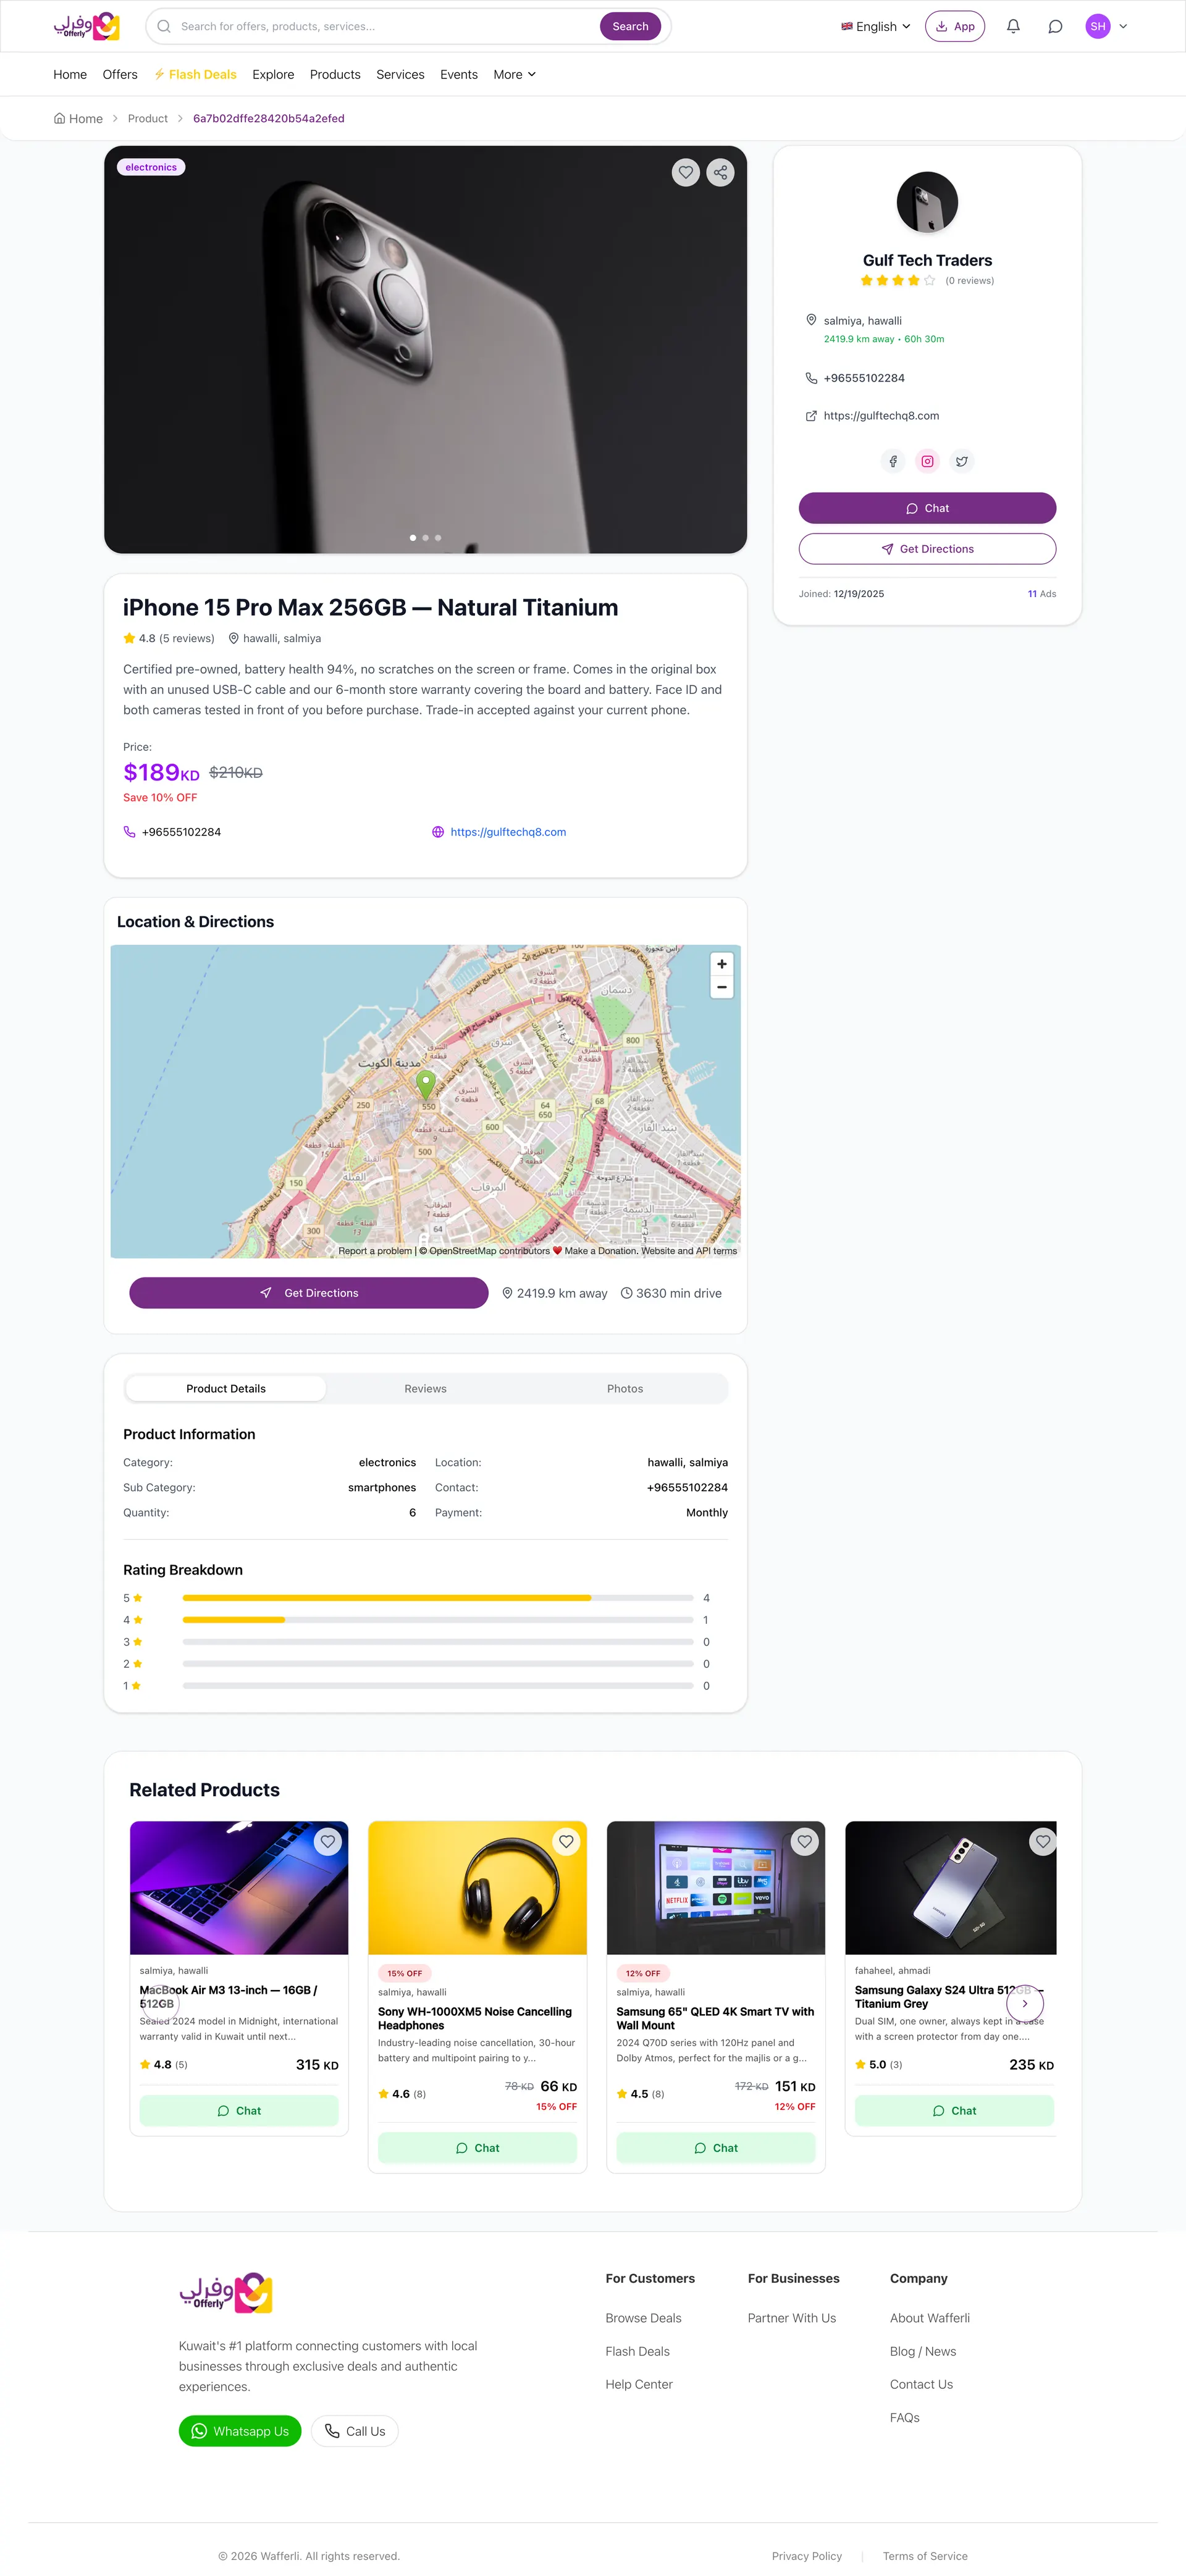Click Chat button in seller card
The width and height of the screenshot is (1186, 2576).
click(927, 508)
